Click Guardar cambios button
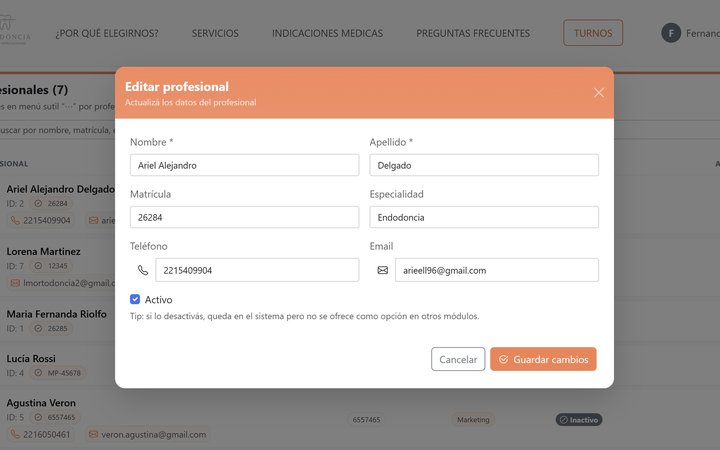Viewport: 720px width, 450px height. (543, 359)
